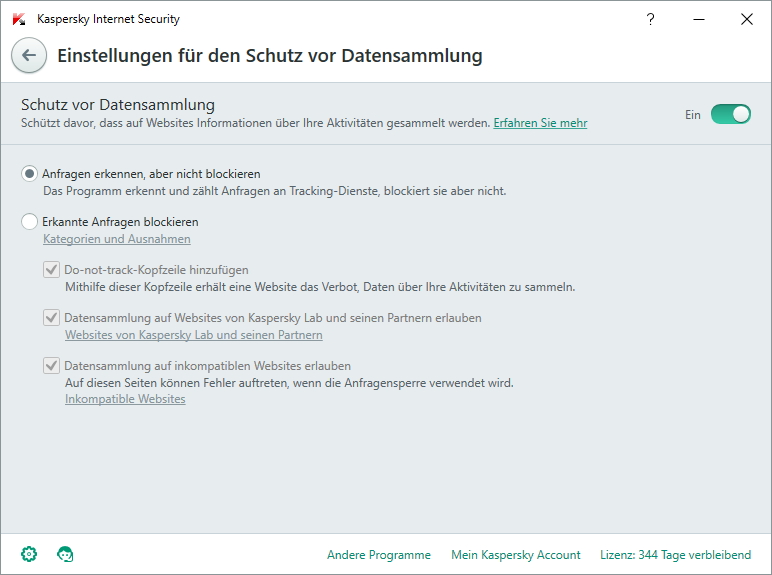
Task: Close the Kaspersky window
Action: (x=746, y=19)
